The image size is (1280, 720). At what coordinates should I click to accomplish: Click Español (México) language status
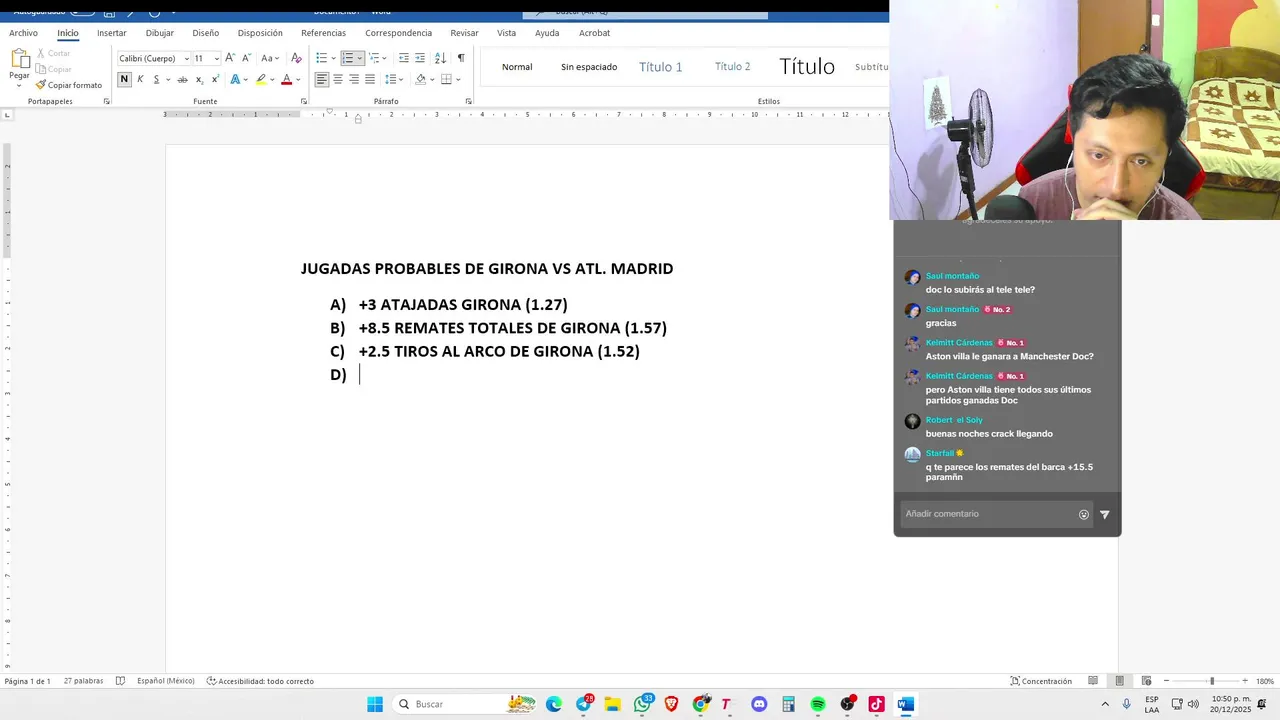166,681
